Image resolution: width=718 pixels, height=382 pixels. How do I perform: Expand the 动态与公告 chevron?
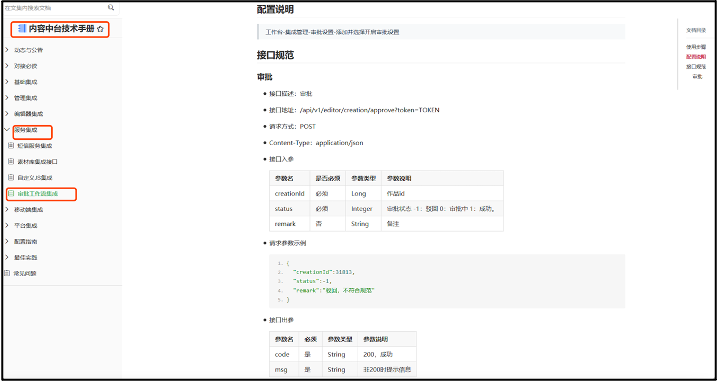6,50
